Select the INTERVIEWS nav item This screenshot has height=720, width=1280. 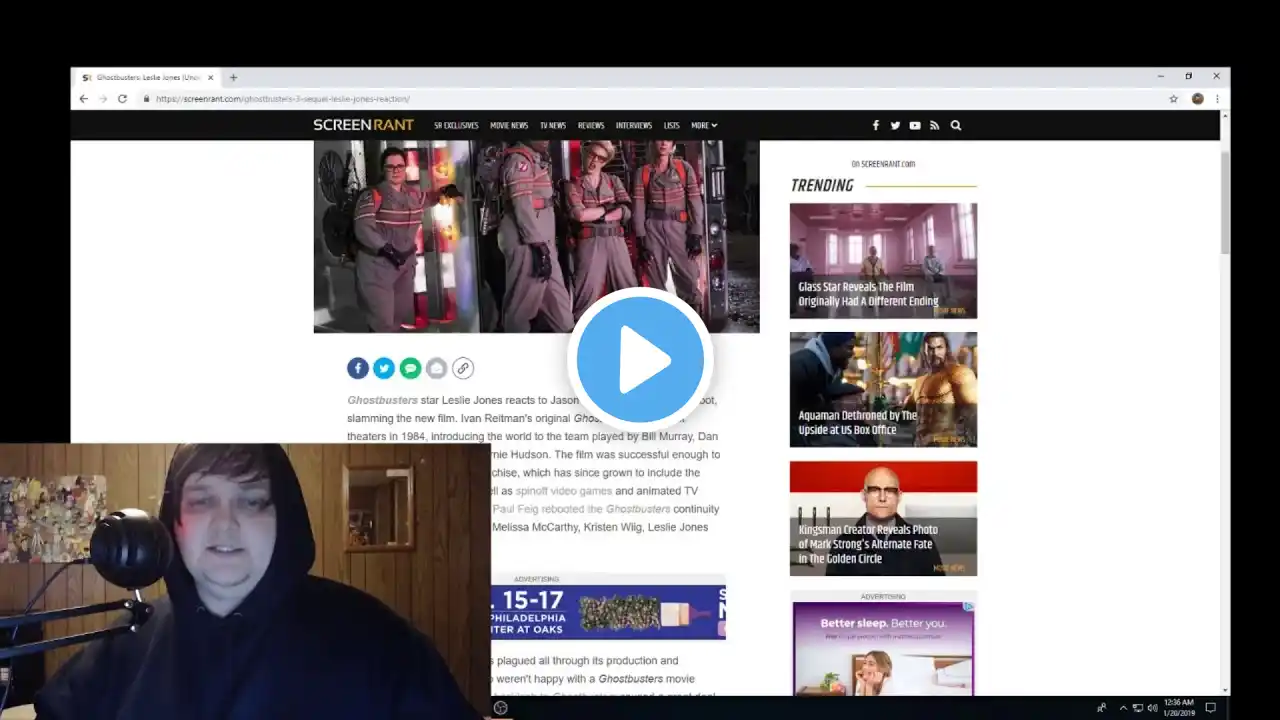point(634,126)
